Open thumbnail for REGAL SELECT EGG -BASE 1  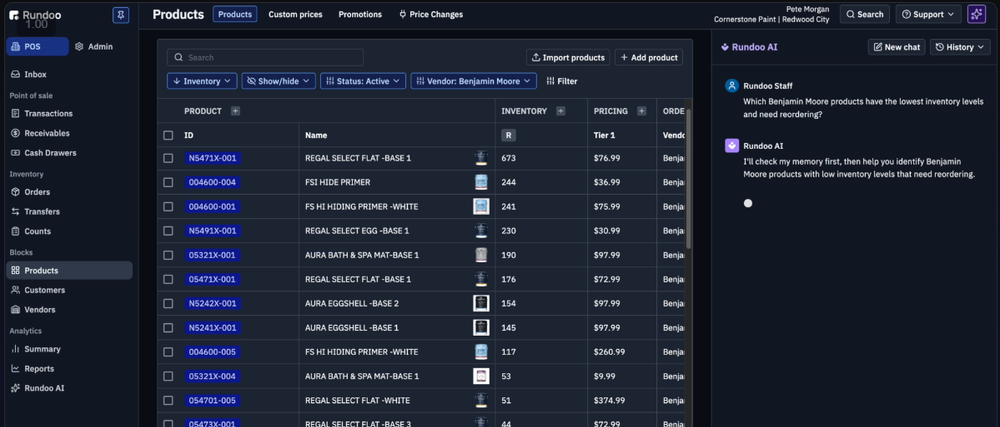pos(481,231)
